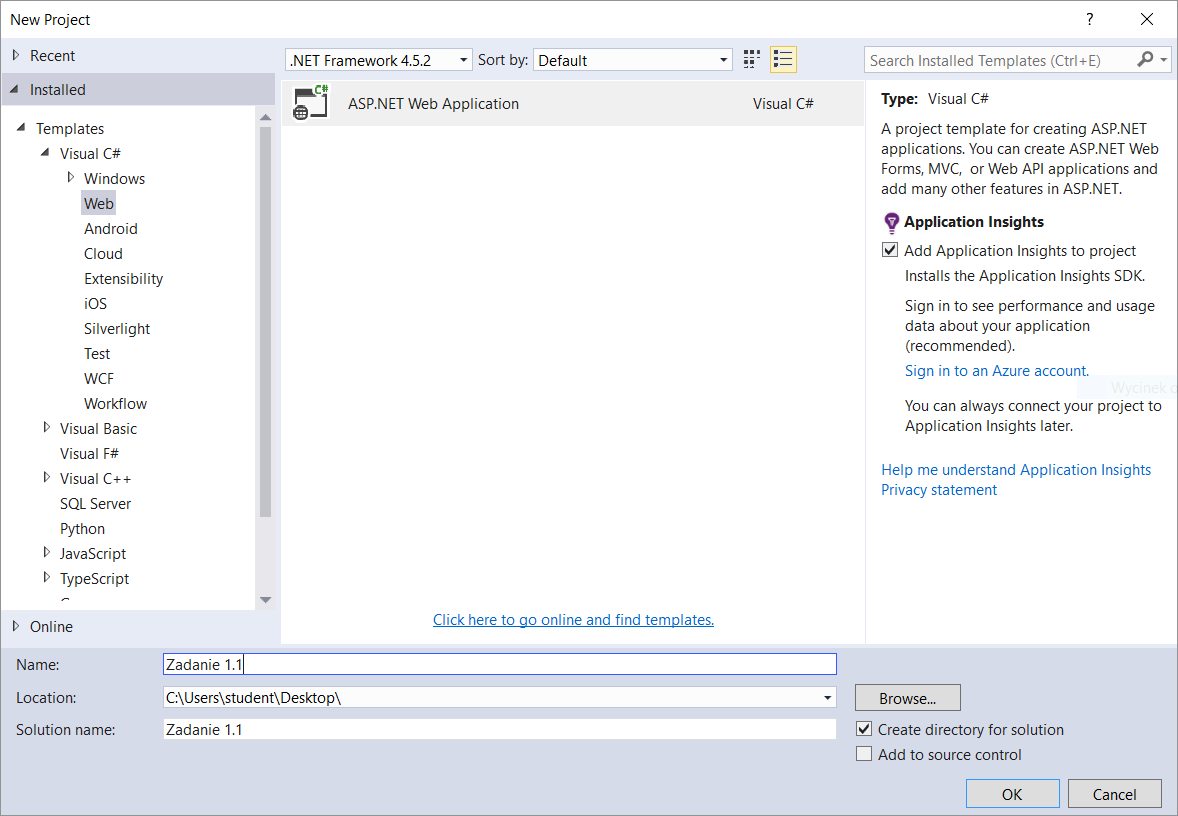Click the Browse... button
Screen dimensions: 1178x816
pyautogui.click(x=908, y=698)
